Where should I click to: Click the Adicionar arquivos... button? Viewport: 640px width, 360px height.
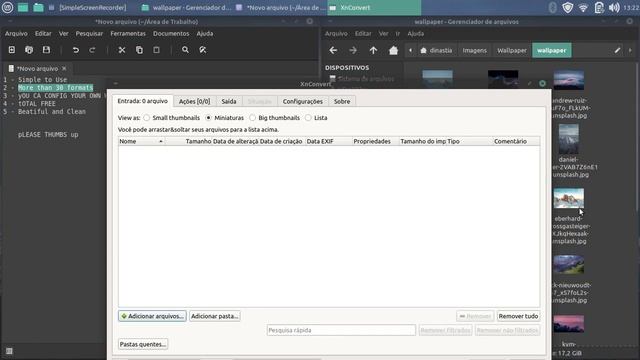pyautogui.click(x=152, y=316)
